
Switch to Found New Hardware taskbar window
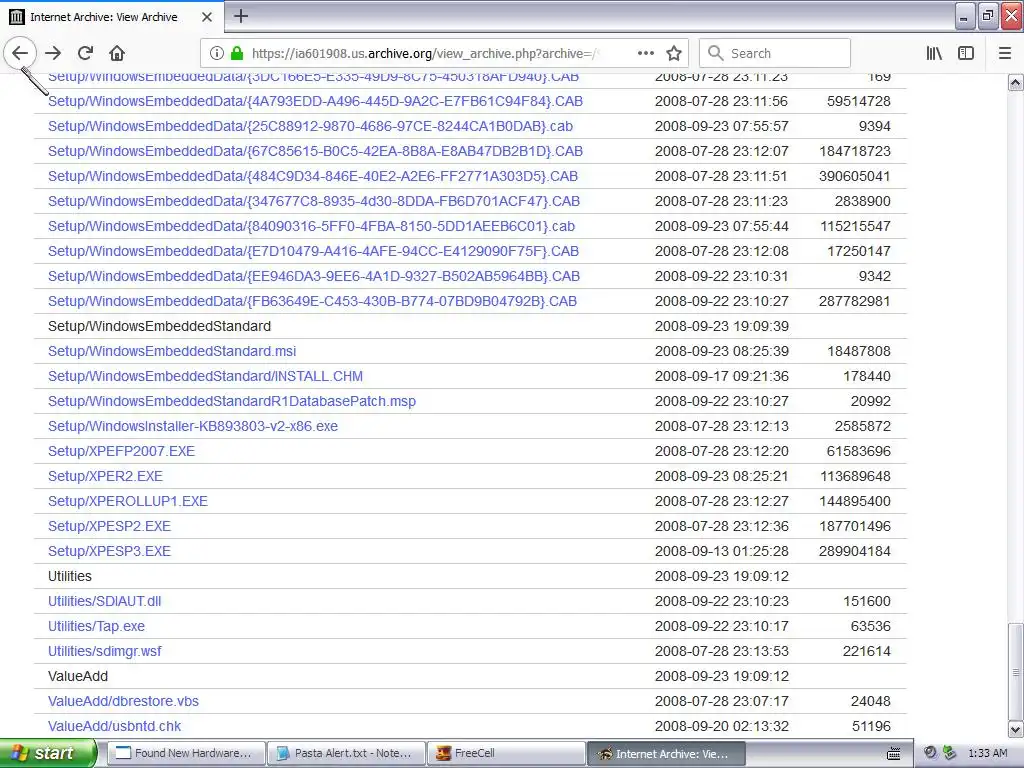click(185, 753)
